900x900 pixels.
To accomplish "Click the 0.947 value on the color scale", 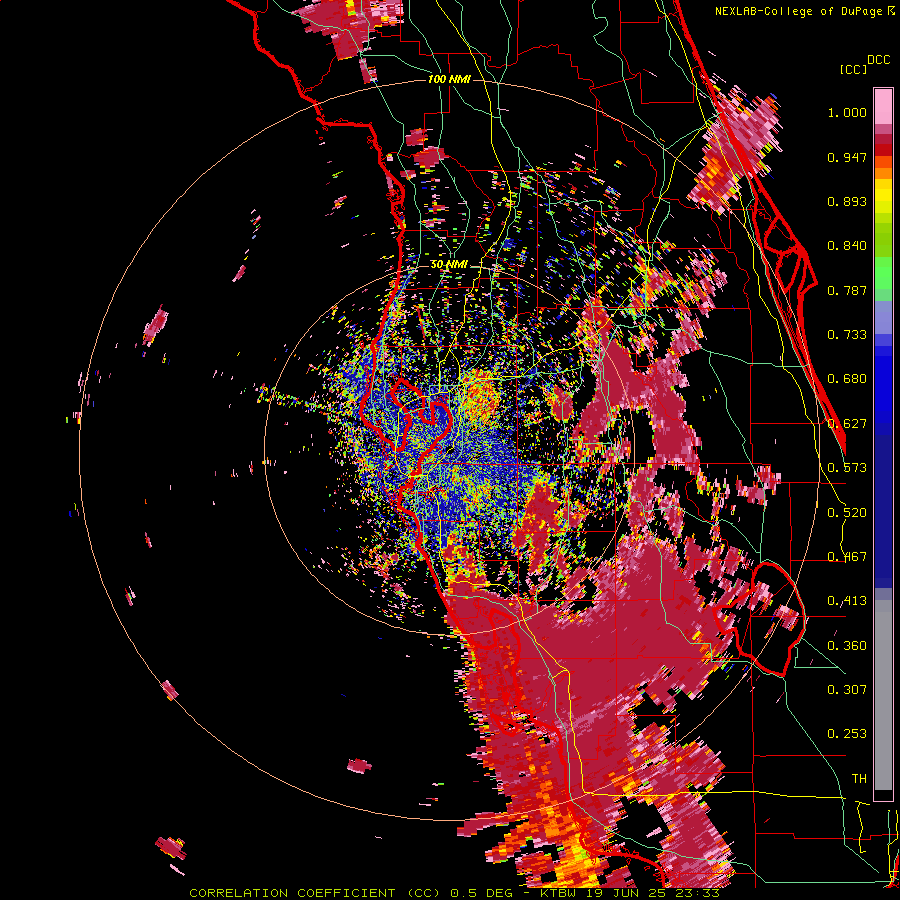I will 847,157.
